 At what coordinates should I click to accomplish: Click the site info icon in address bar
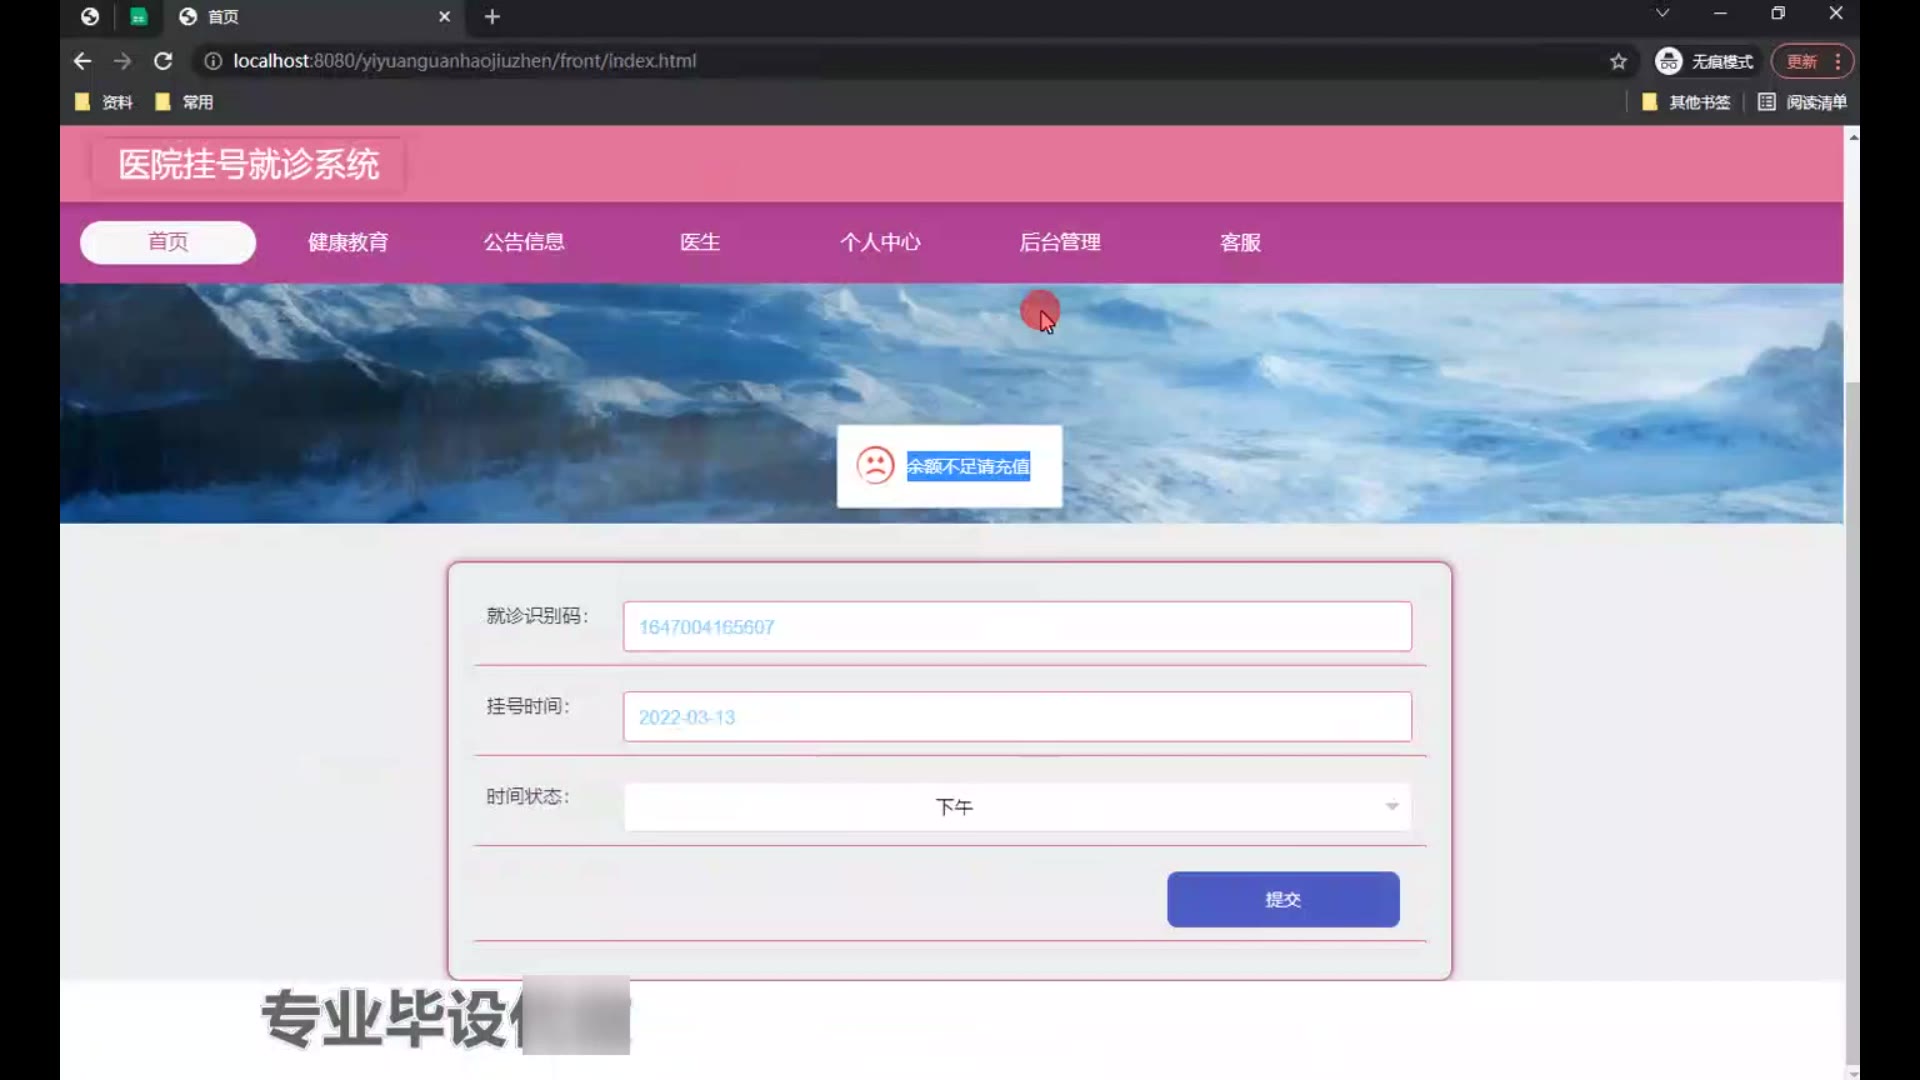tap(212, 61)
